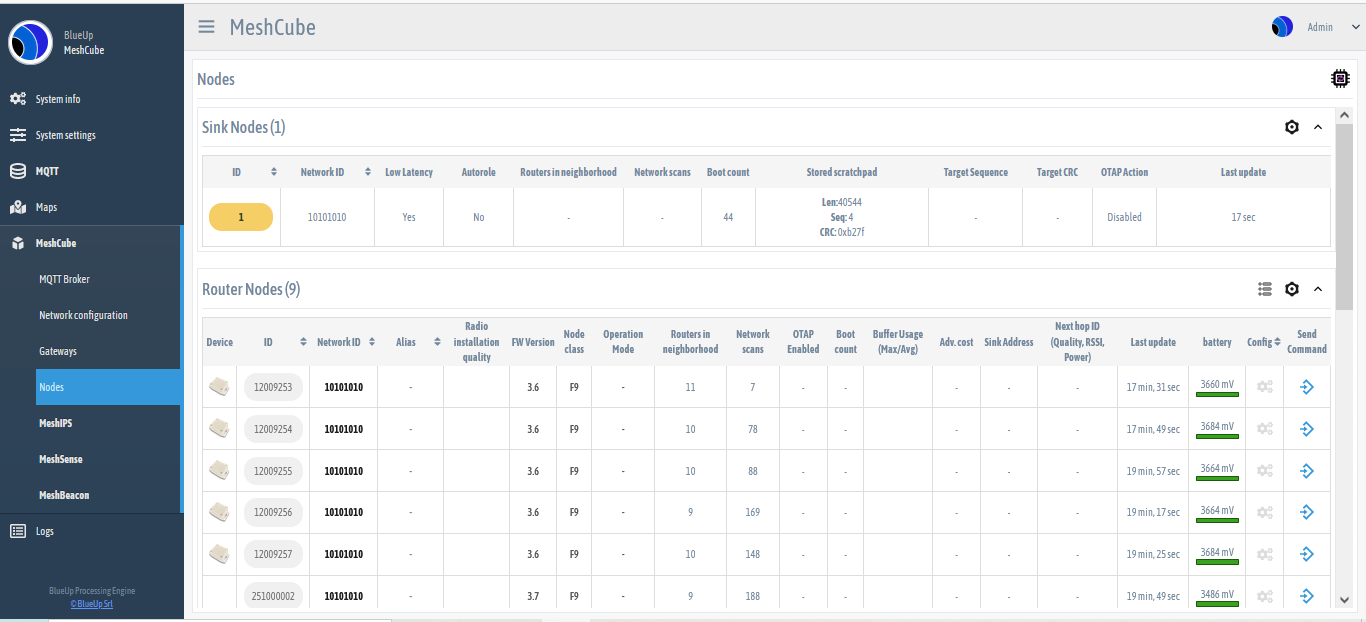
Task: Toggle the sidebar with the hamburger icon
Action: tap(206, 27)
